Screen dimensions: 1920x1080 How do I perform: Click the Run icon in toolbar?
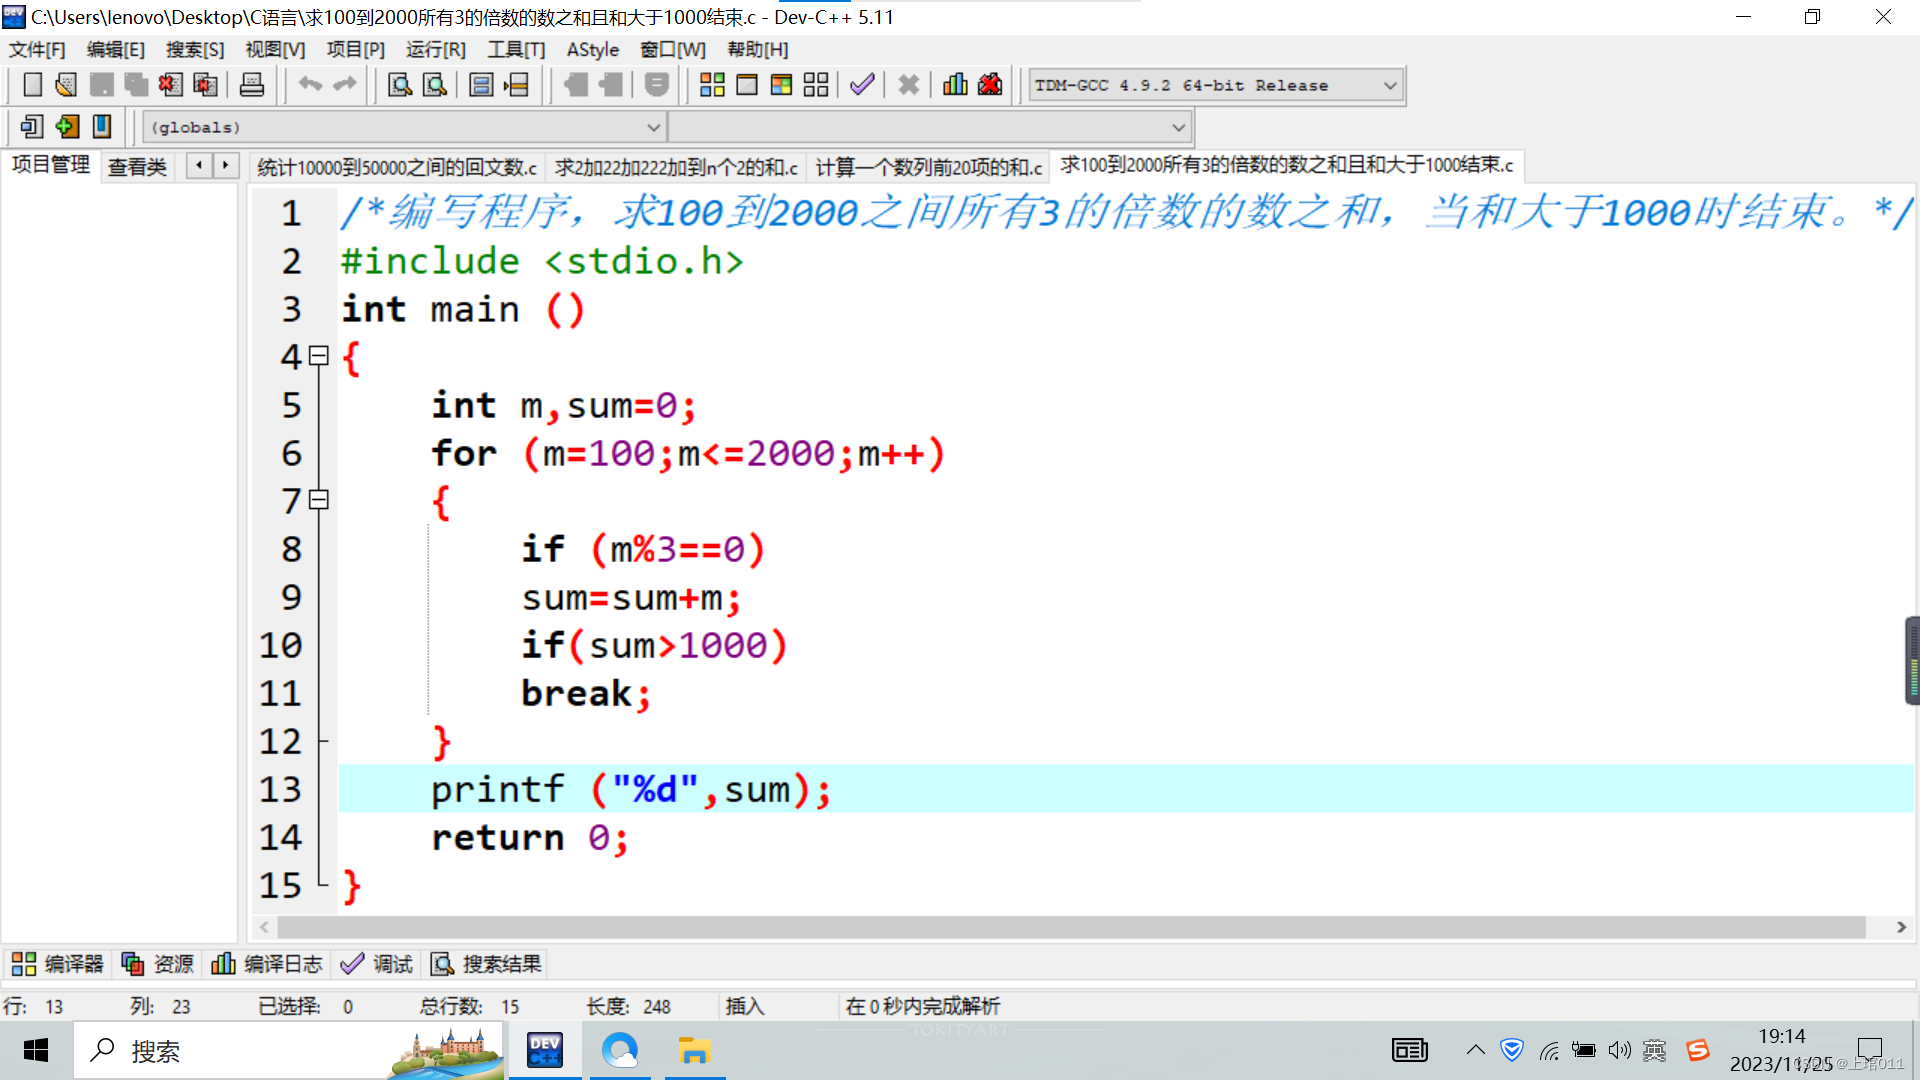[x=747, y=85]
